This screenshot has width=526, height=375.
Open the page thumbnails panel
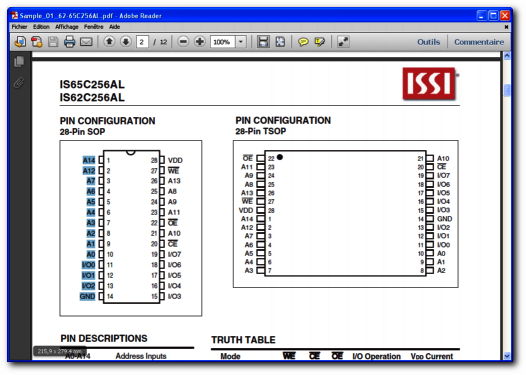[19, 61]
